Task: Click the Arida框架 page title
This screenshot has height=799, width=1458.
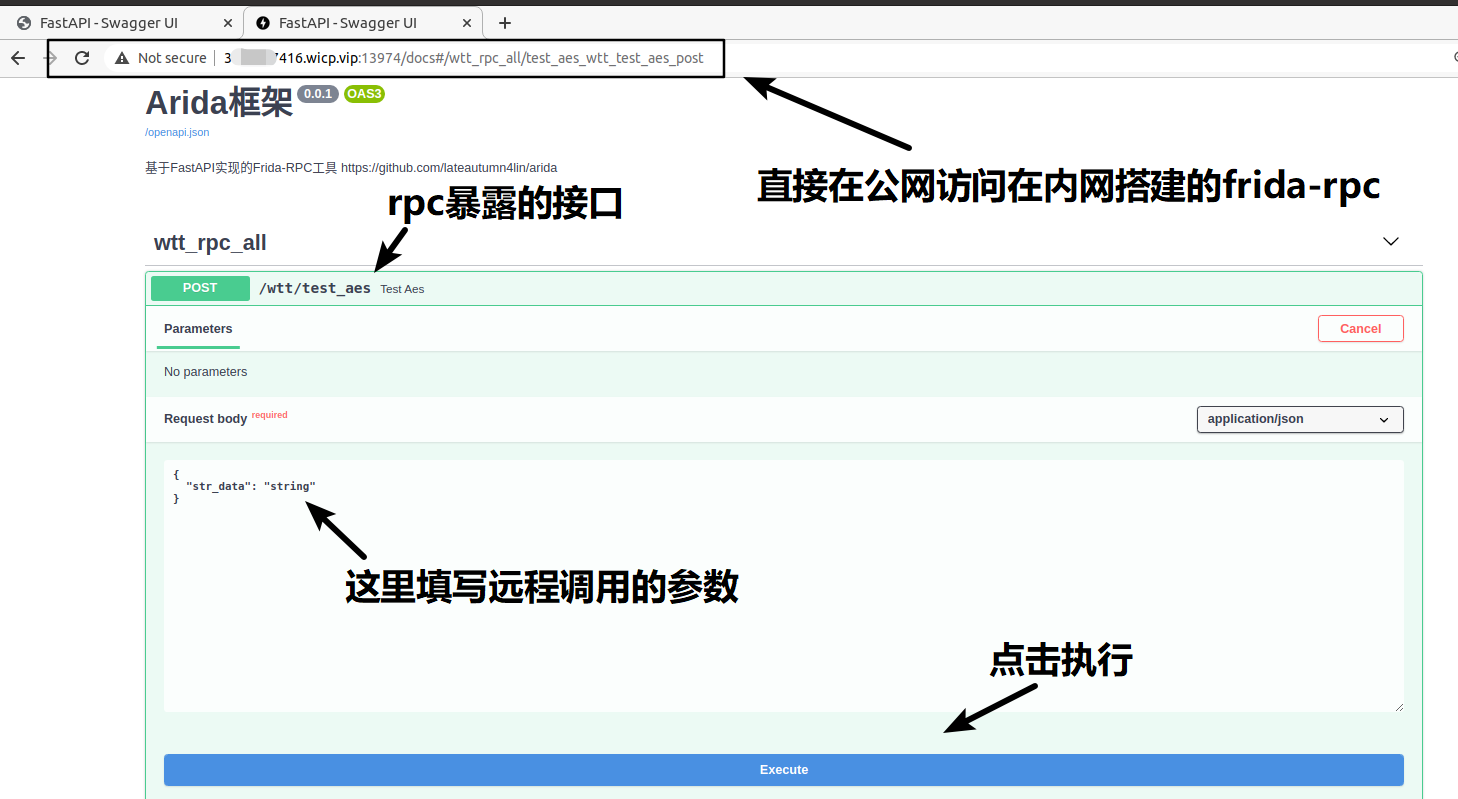Action: (x=219, y=102)
